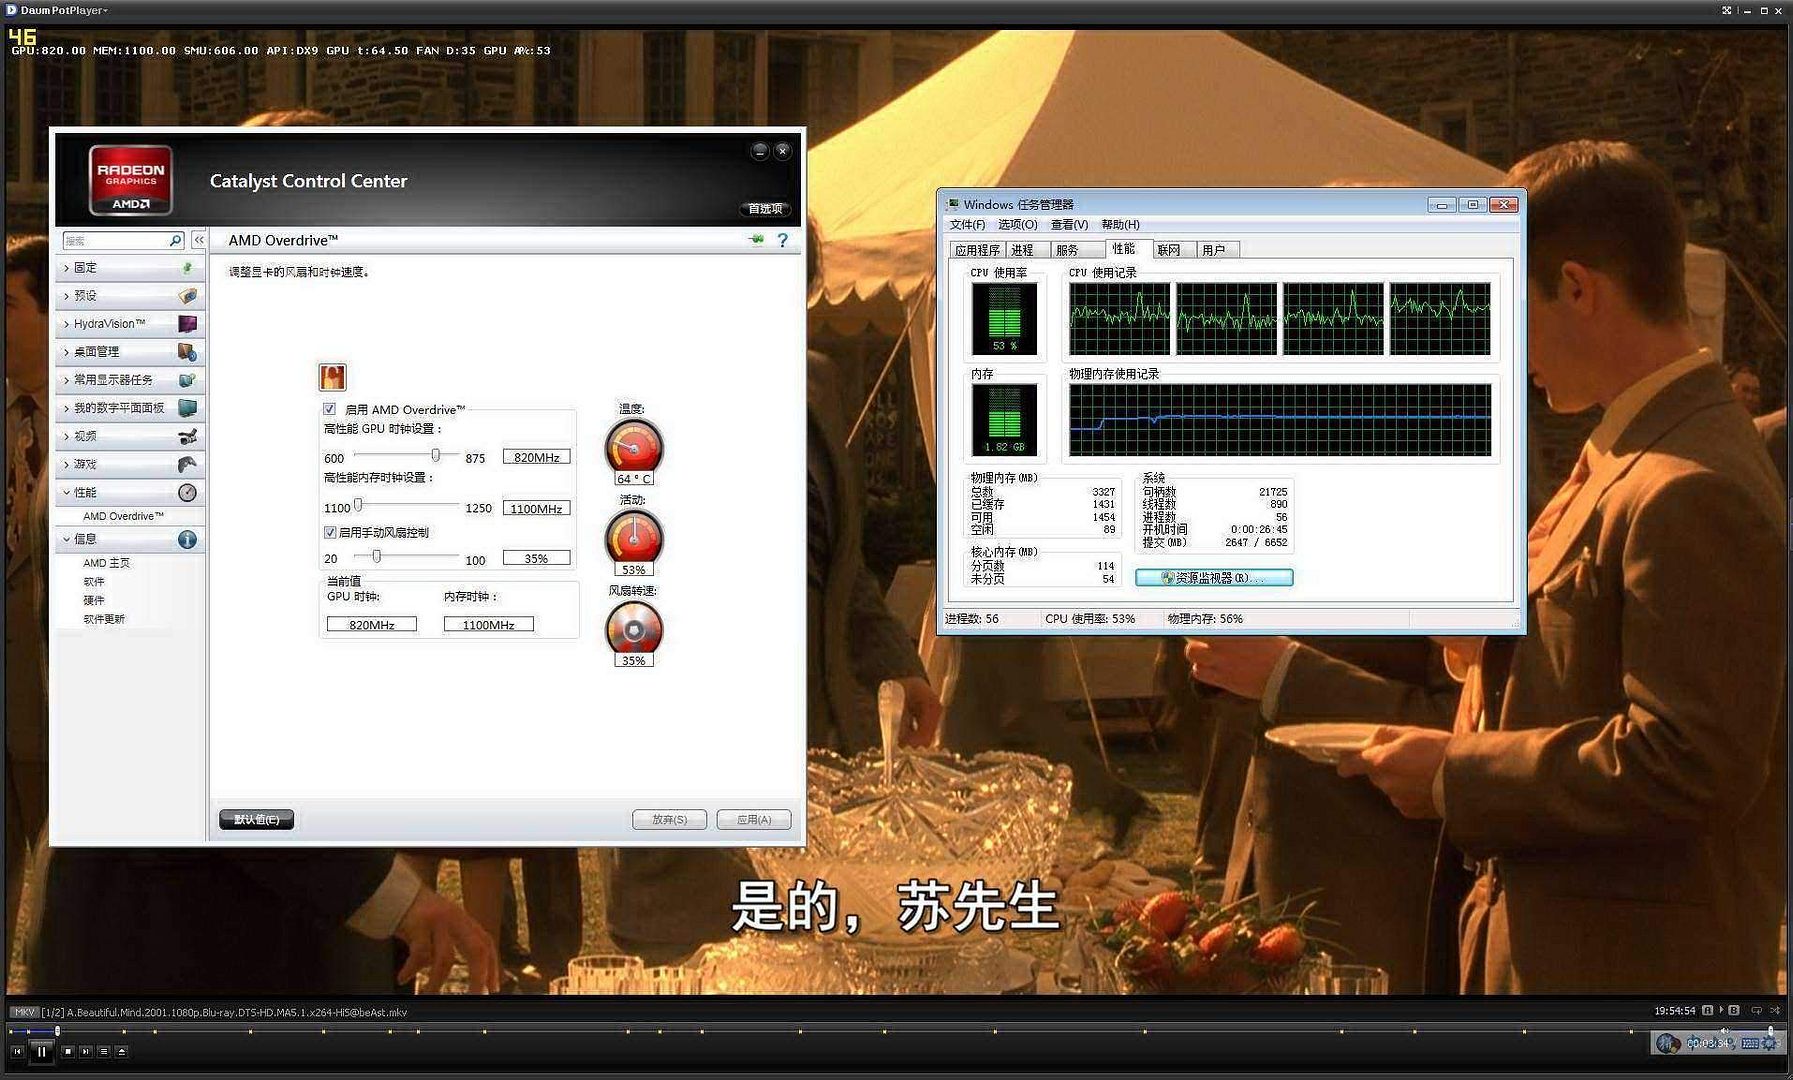1793x1080 pixels.
Task: Open the 查看(V) menu in Task Manager
Action: pos(1068,225)
